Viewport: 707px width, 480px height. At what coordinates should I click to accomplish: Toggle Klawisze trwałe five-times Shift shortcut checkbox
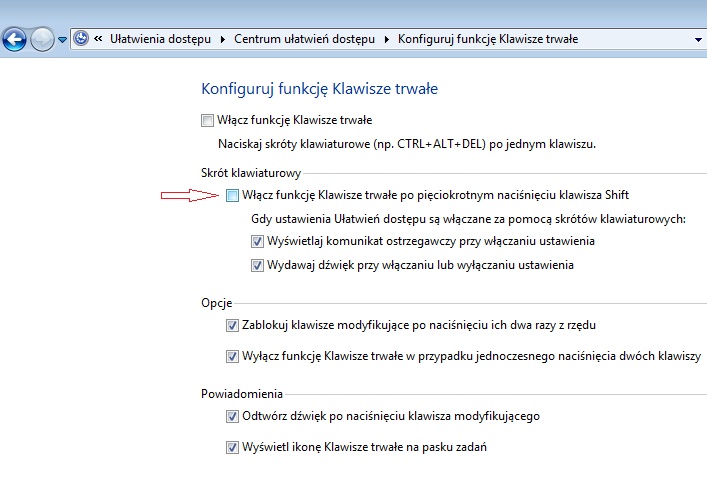tap(232, 195)
